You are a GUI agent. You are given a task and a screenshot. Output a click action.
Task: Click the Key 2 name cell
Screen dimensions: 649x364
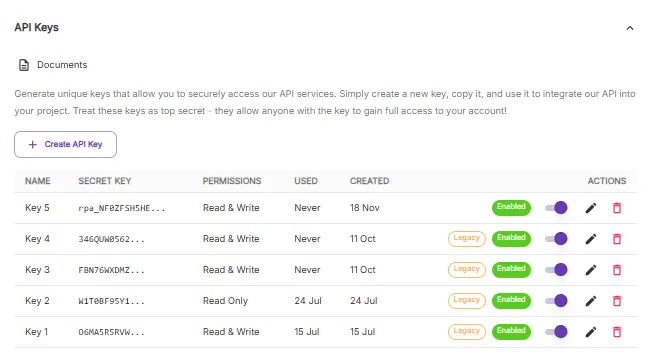pyautogui.click(x=37, y=301)
